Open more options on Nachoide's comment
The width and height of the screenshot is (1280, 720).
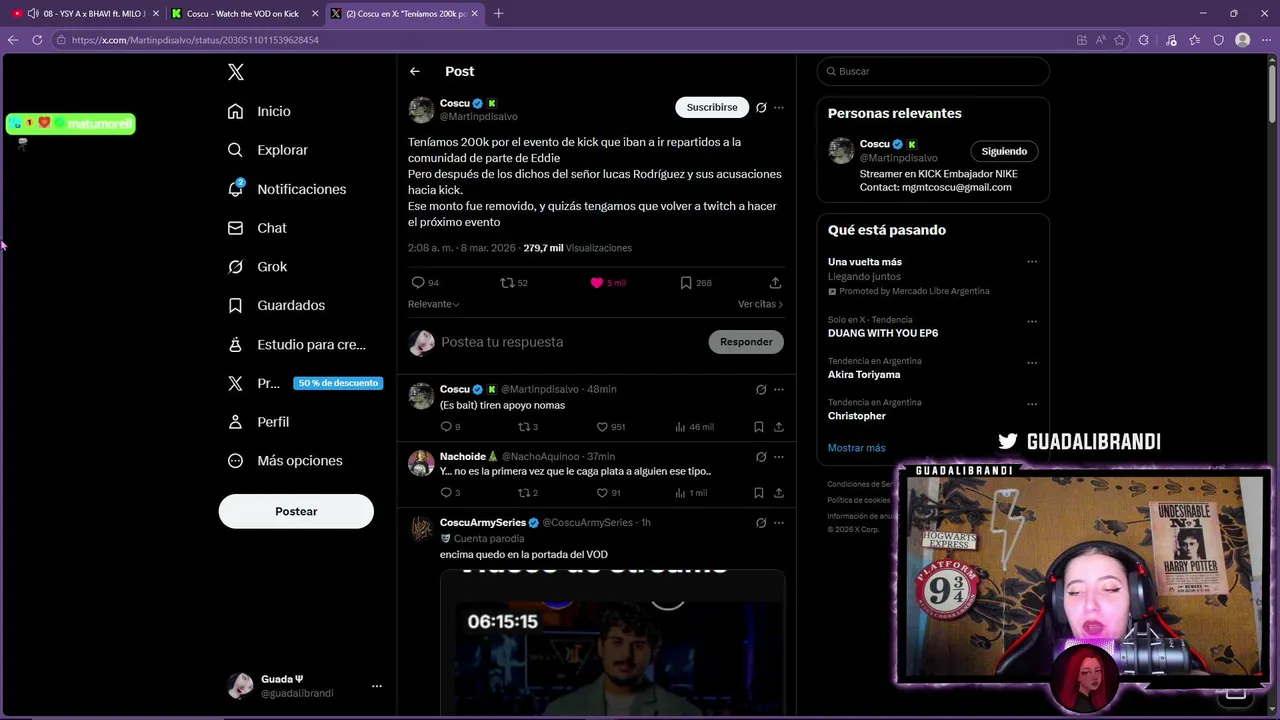(779, 457)
